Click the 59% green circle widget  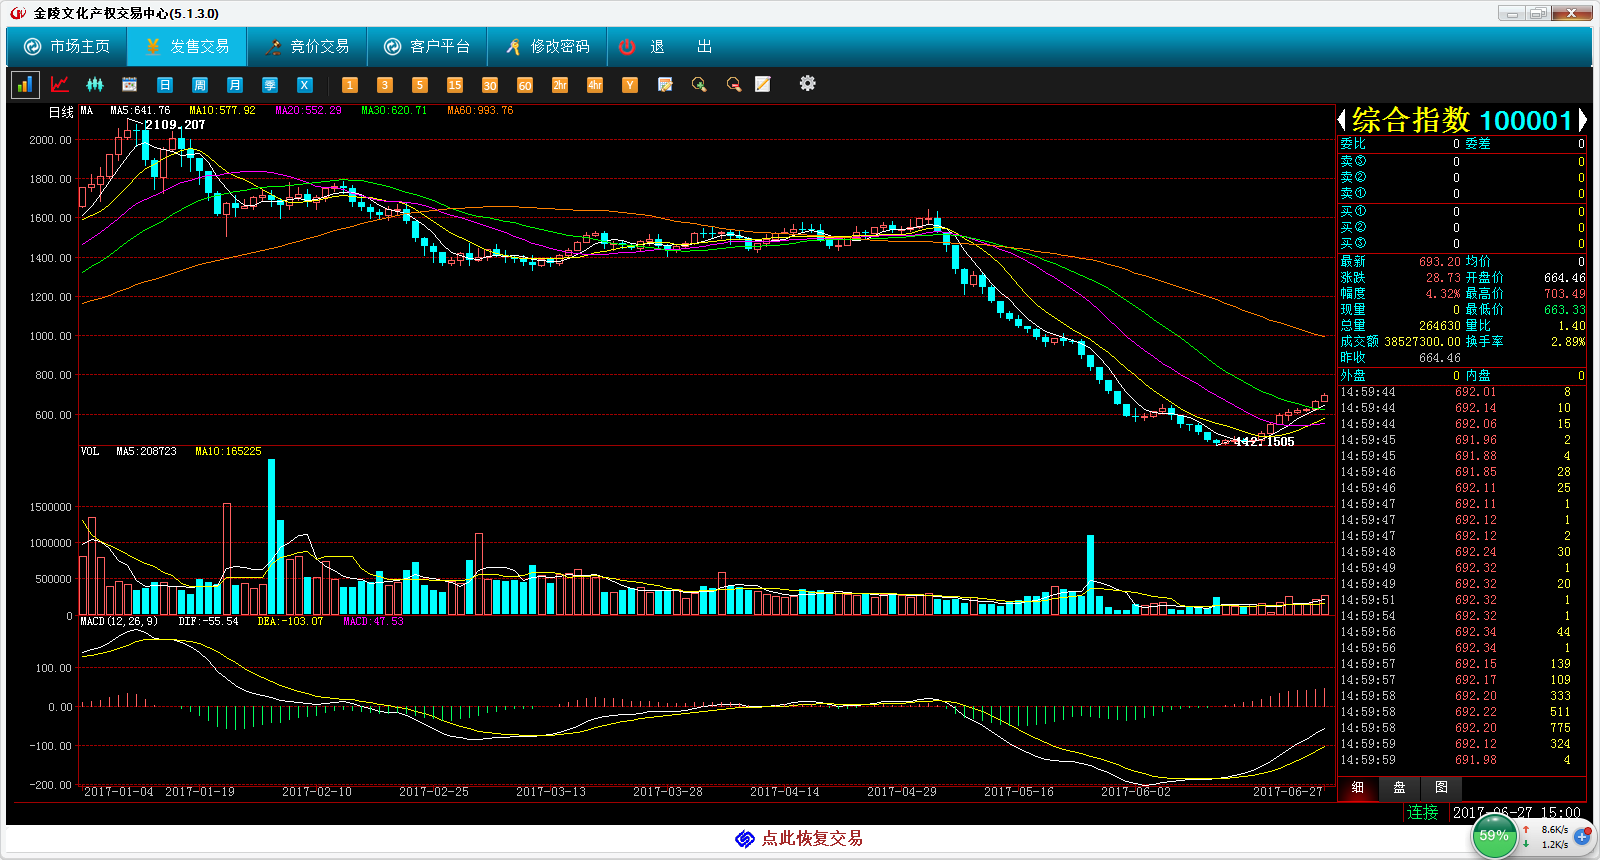[x=1494, y=836]
